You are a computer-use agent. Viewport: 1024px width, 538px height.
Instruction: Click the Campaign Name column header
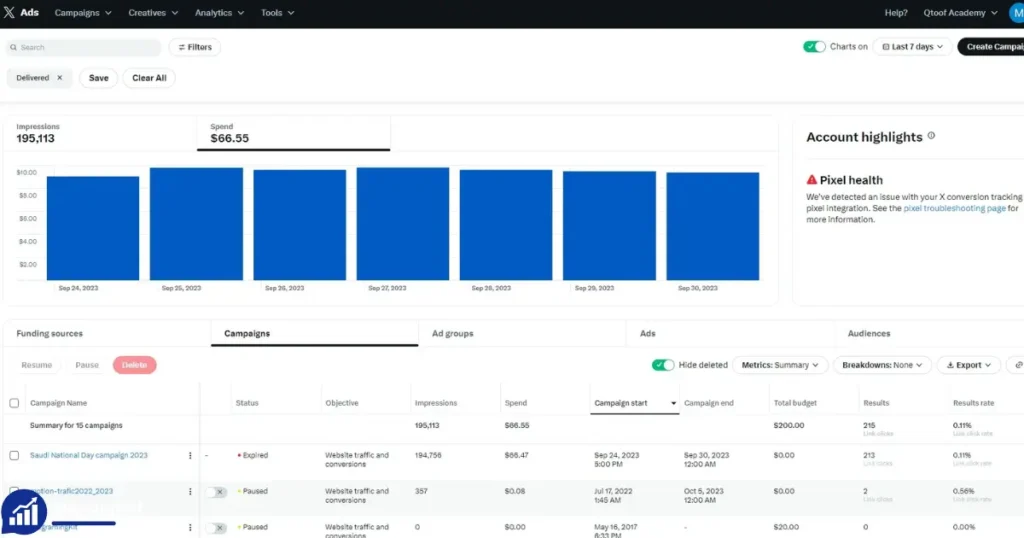tap(58, 403)
